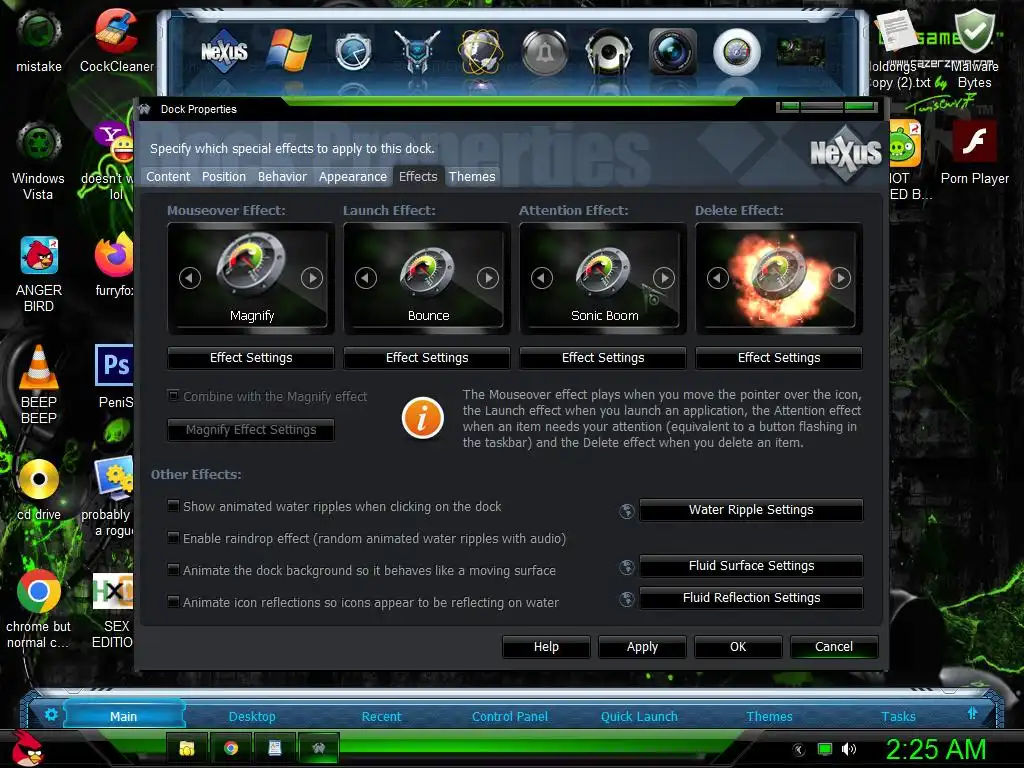Open the headphones icon in dock
1024x768 pixels.
[x=608, y=52]
